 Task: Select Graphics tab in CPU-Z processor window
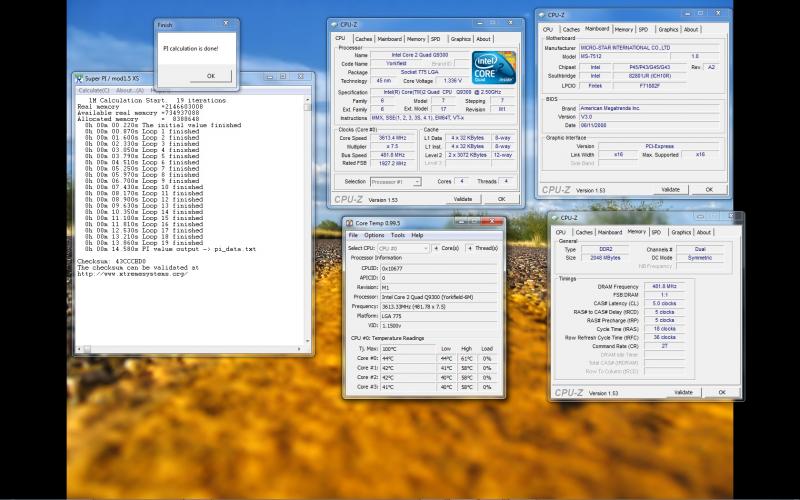[x=461, y=39]
